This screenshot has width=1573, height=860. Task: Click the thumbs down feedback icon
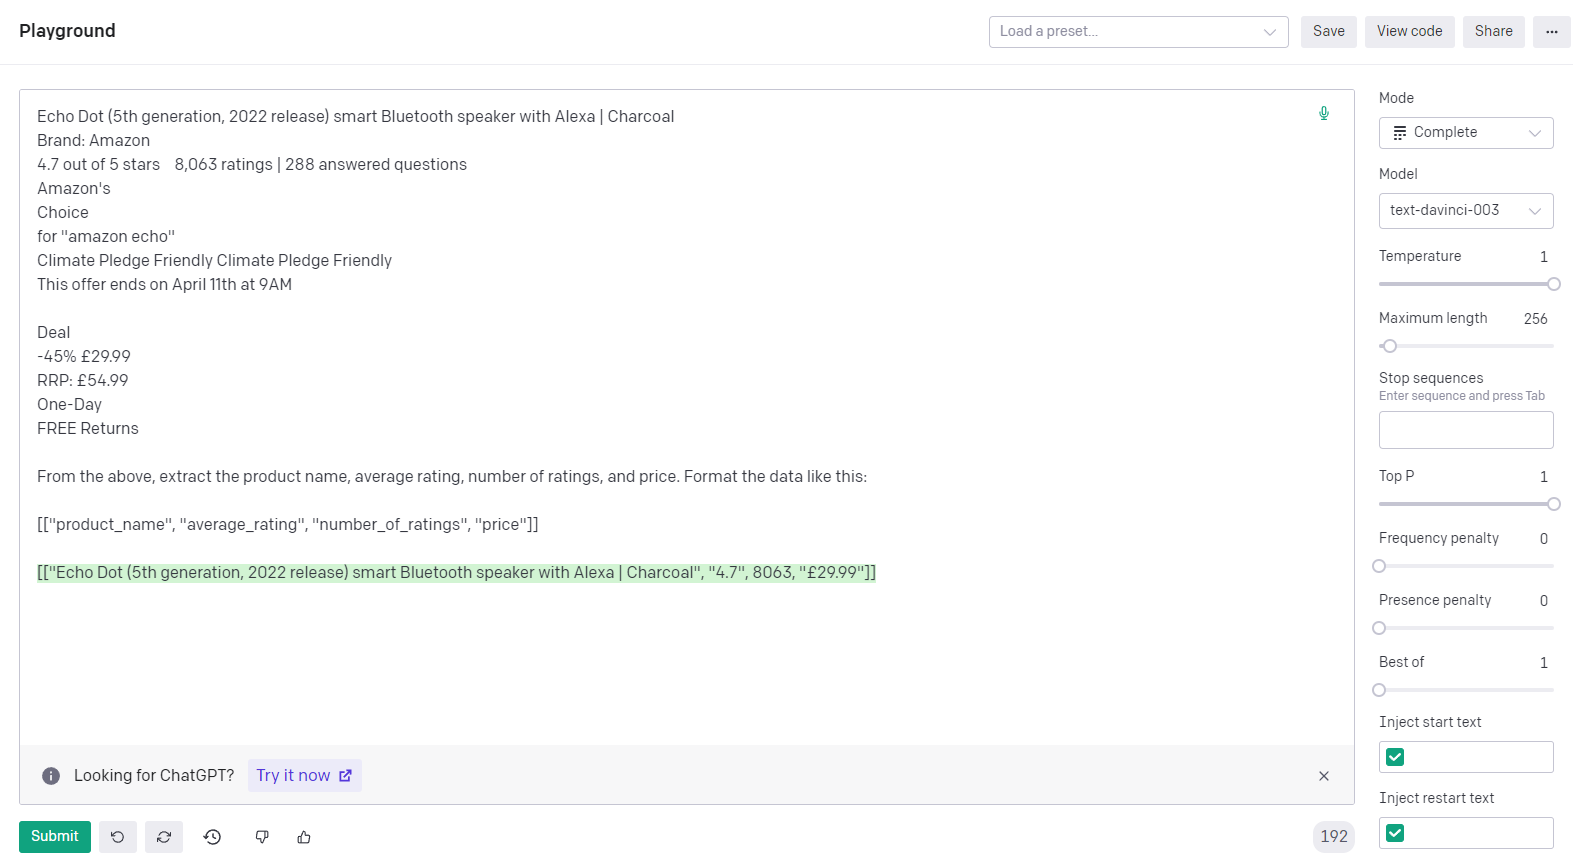pos(262,837)
